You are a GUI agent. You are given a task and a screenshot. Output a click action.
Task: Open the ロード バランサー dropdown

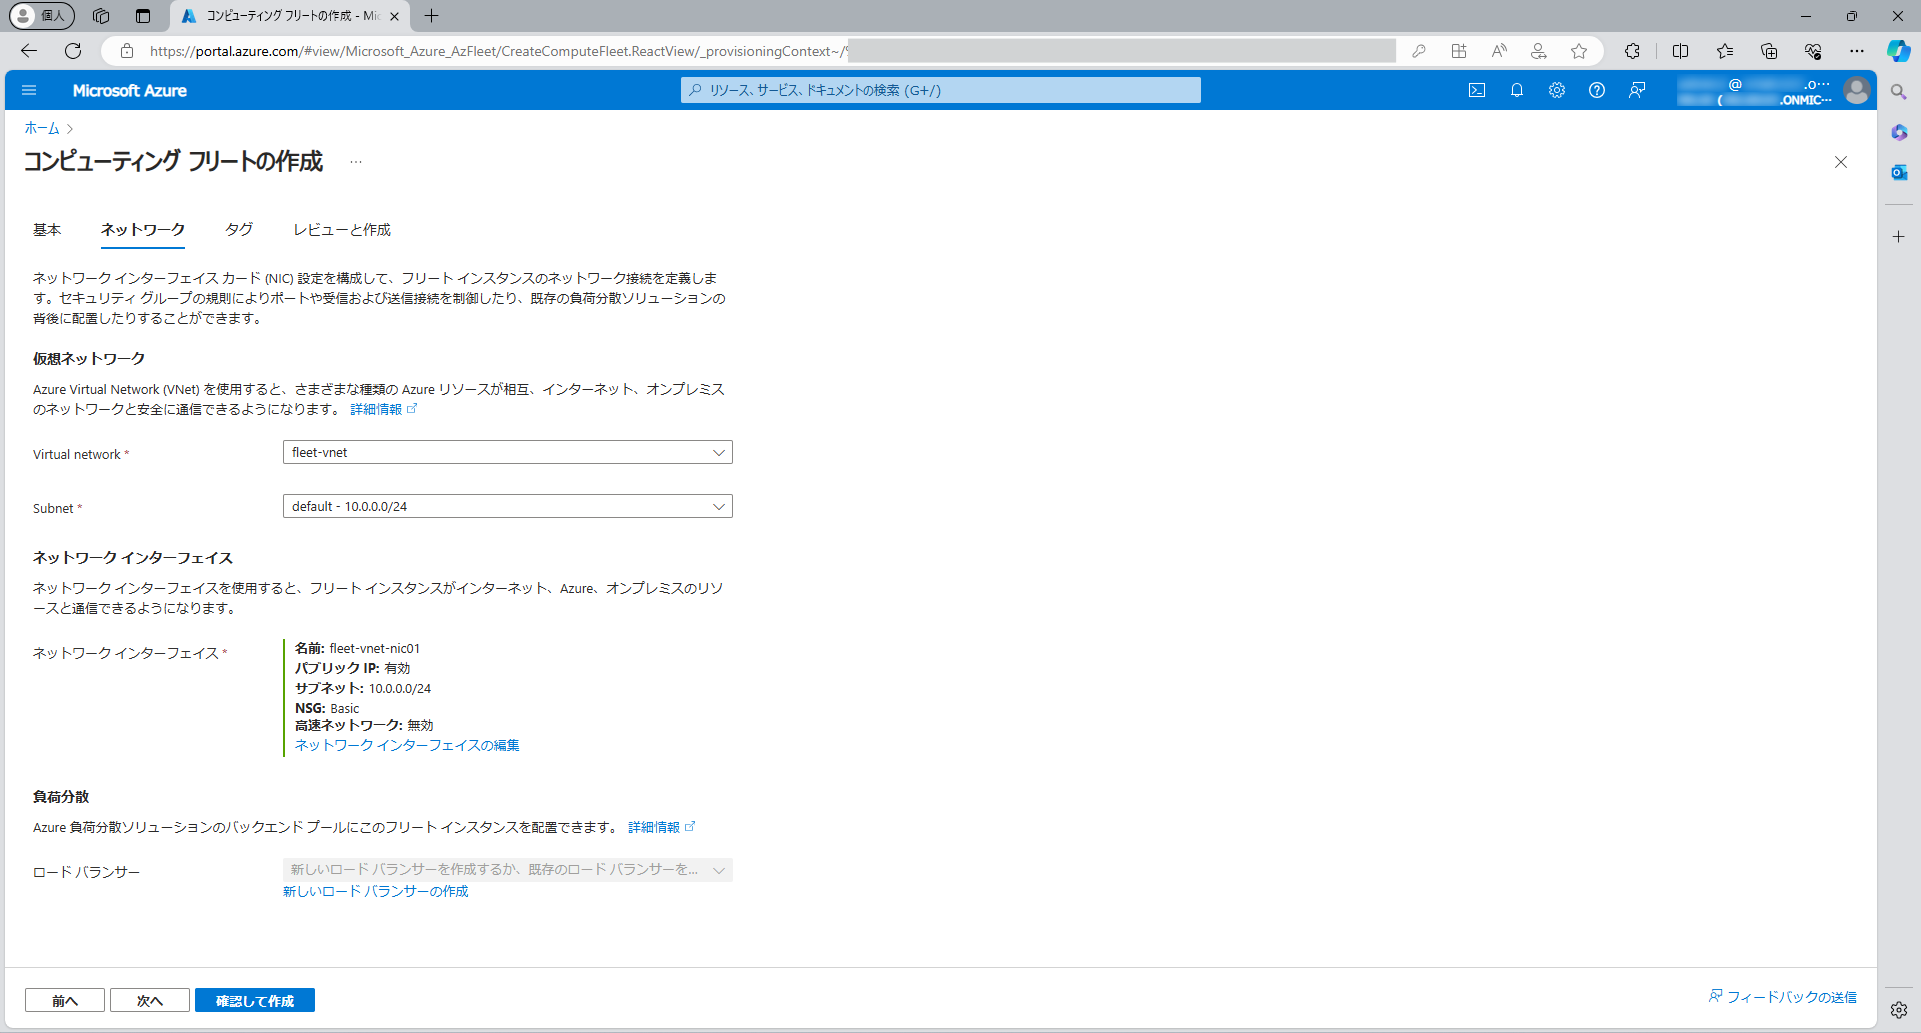(x=508, y=870)
